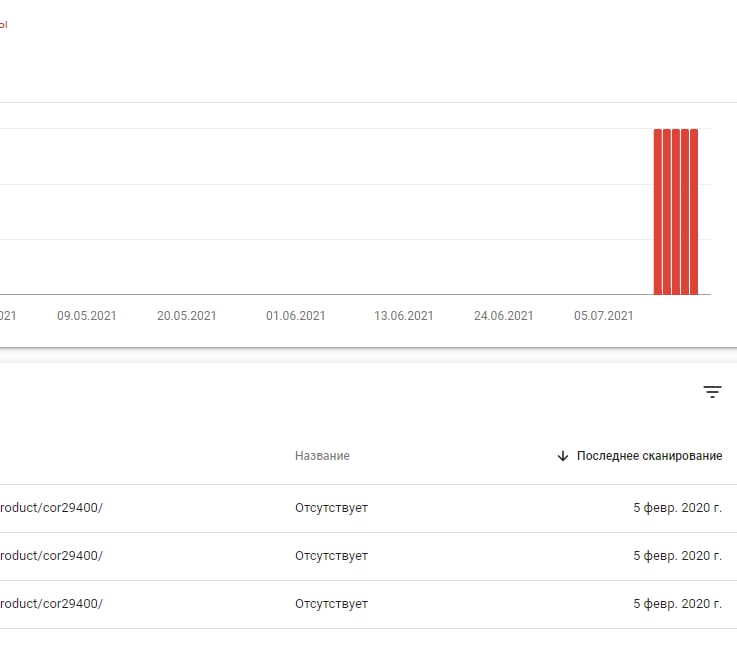Image resolution: width=737 pixels, height=646 pixels.
Task: Click the 24.06.2021 axis date label
Action: [503, 315]
